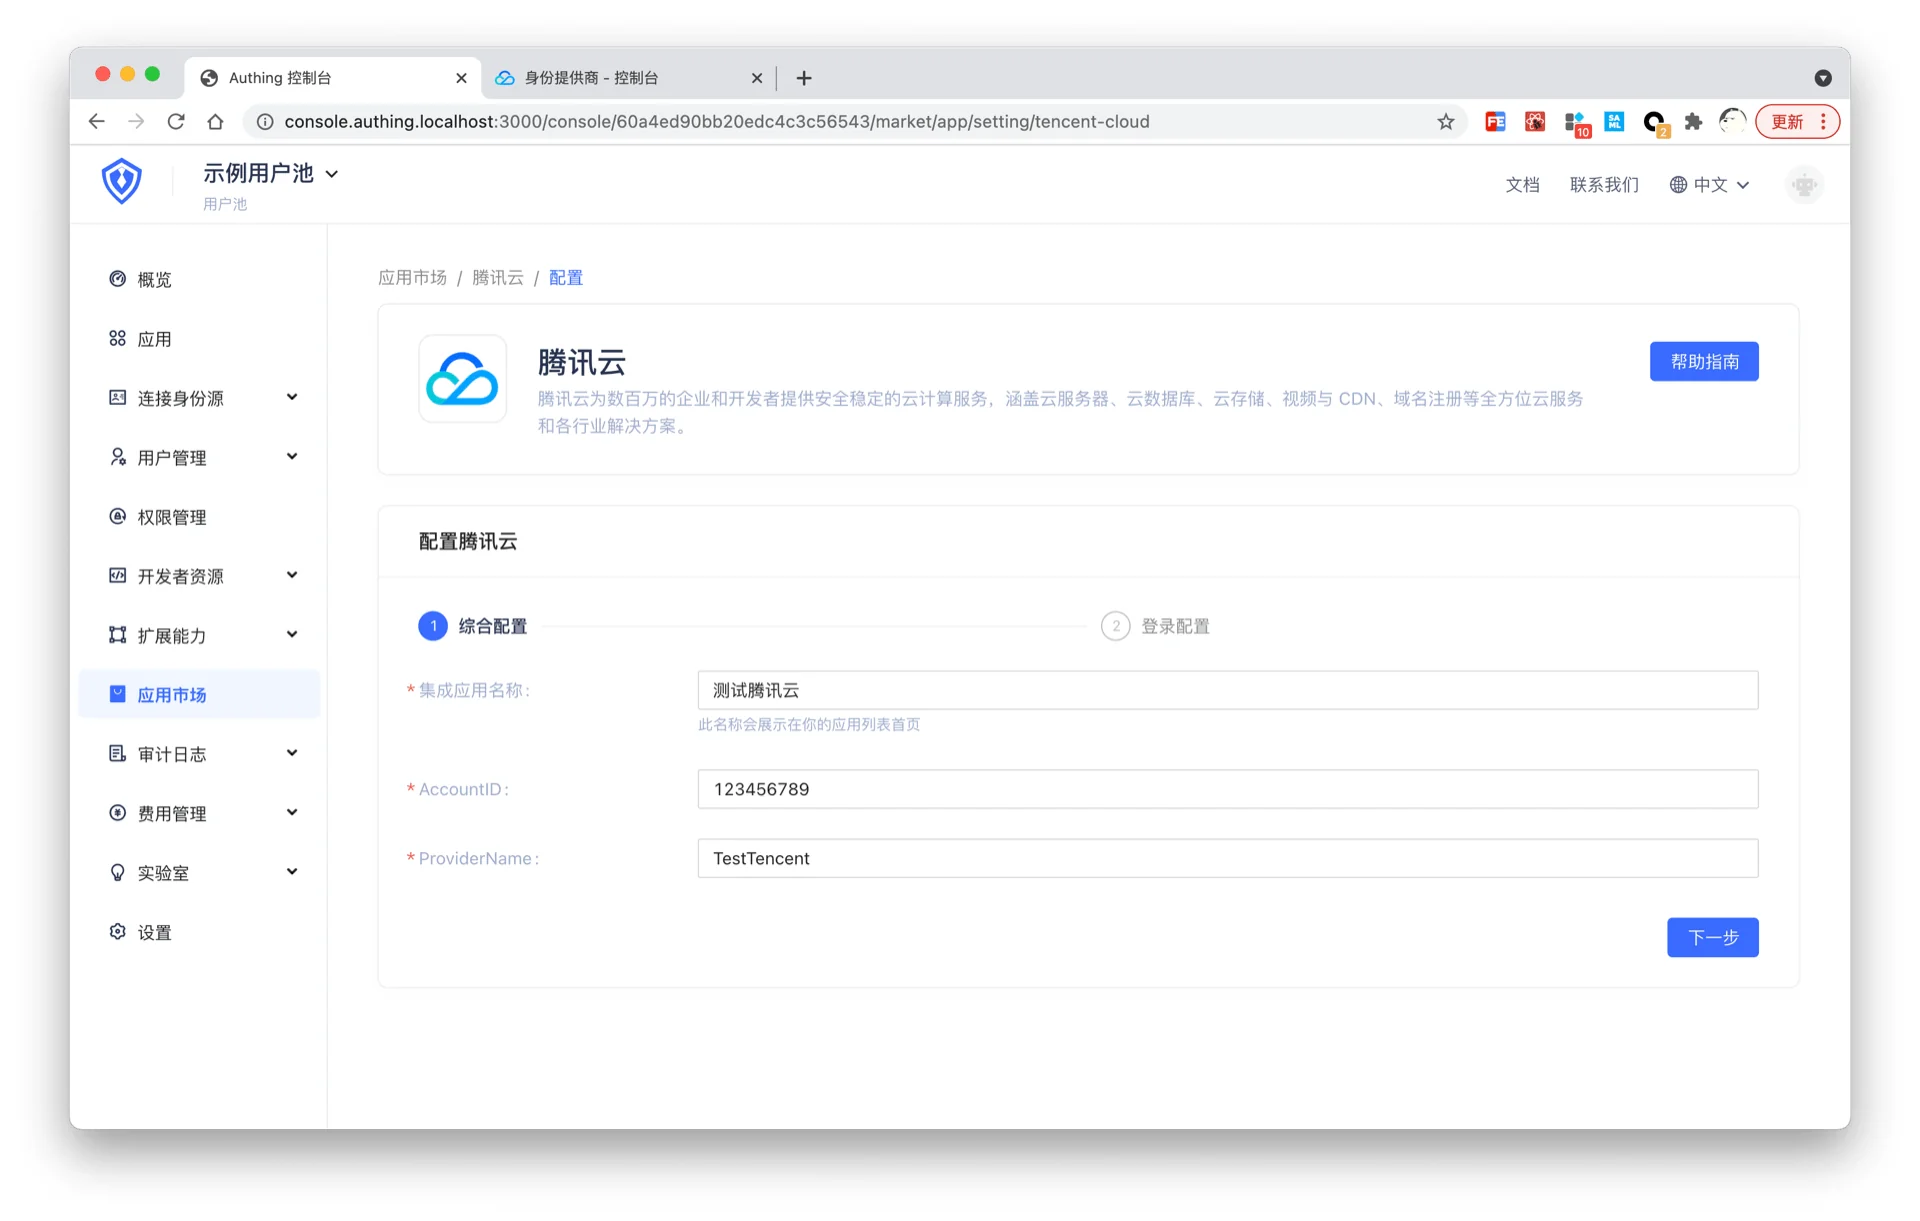1920x1221 pixels.
Task: Go to 应用市场 breadcrumb
Action: (x=412, y=278)
